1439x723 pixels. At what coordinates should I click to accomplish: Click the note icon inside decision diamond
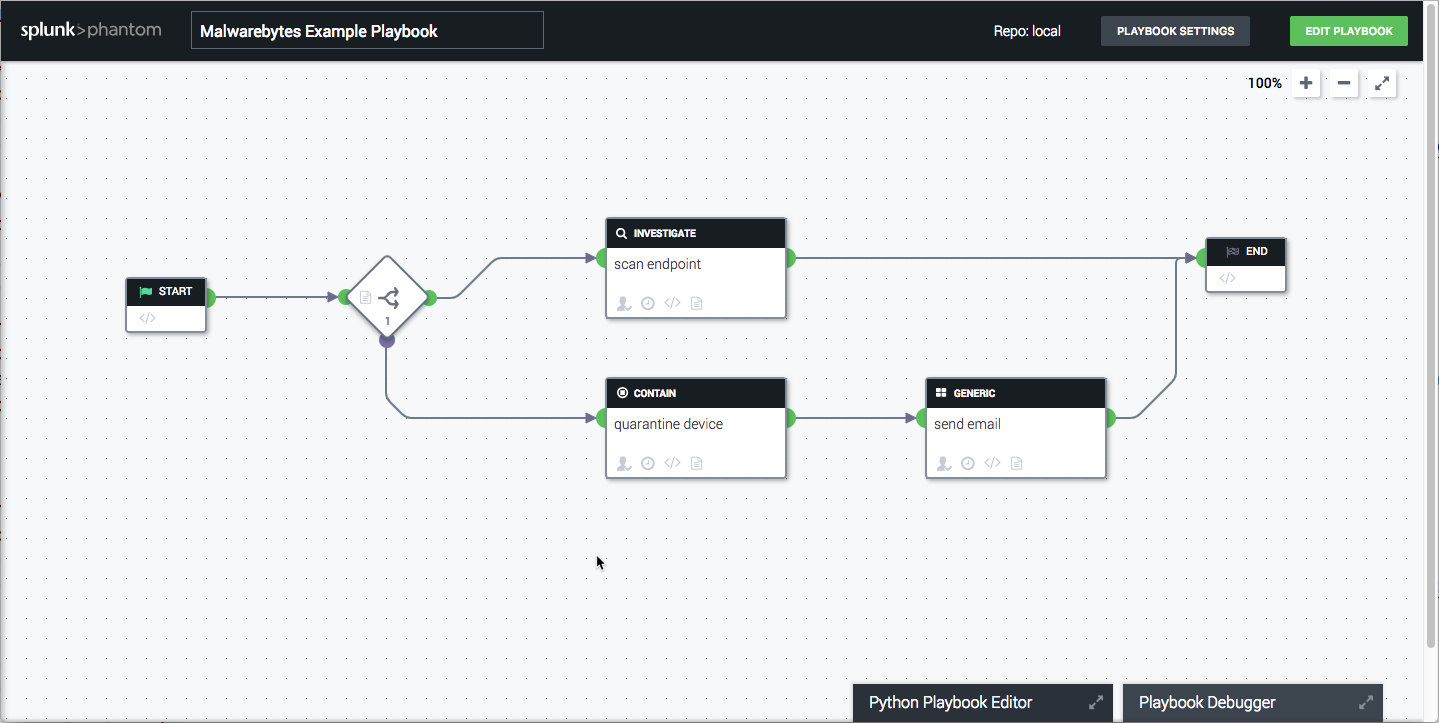[365, 297]
